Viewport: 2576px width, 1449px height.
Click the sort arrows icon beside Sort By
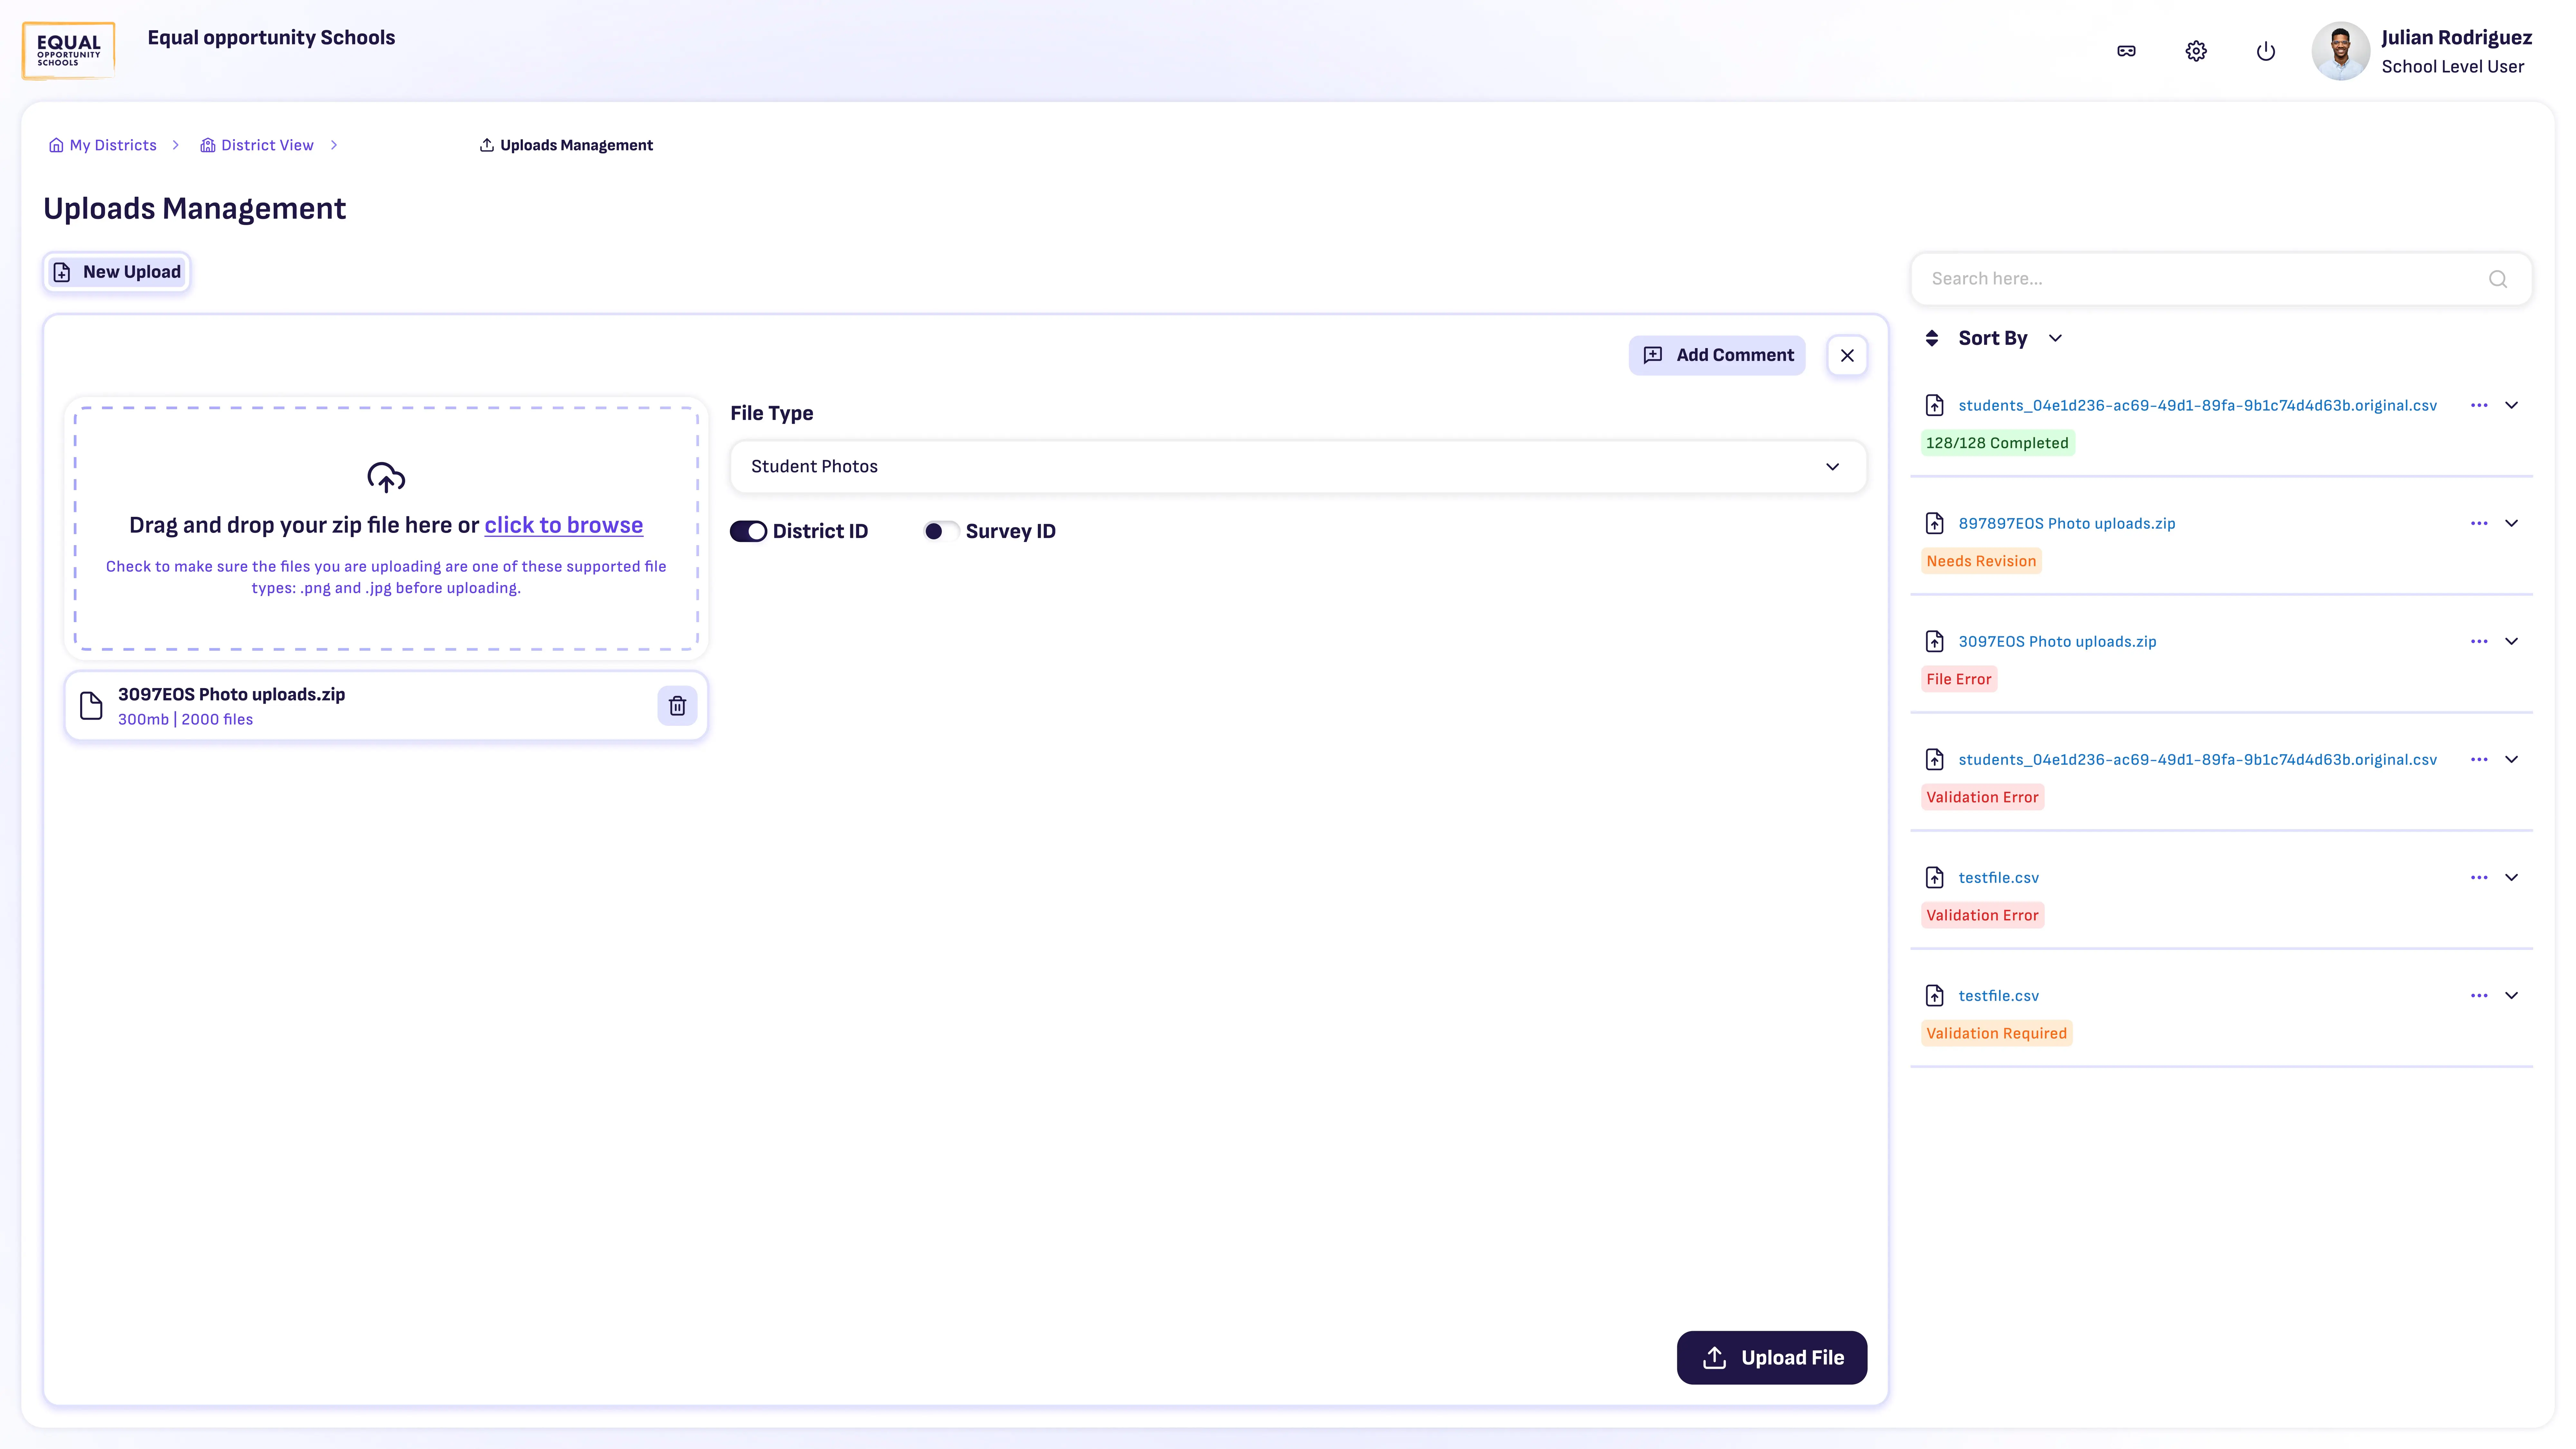click(x=1932, y=338)
